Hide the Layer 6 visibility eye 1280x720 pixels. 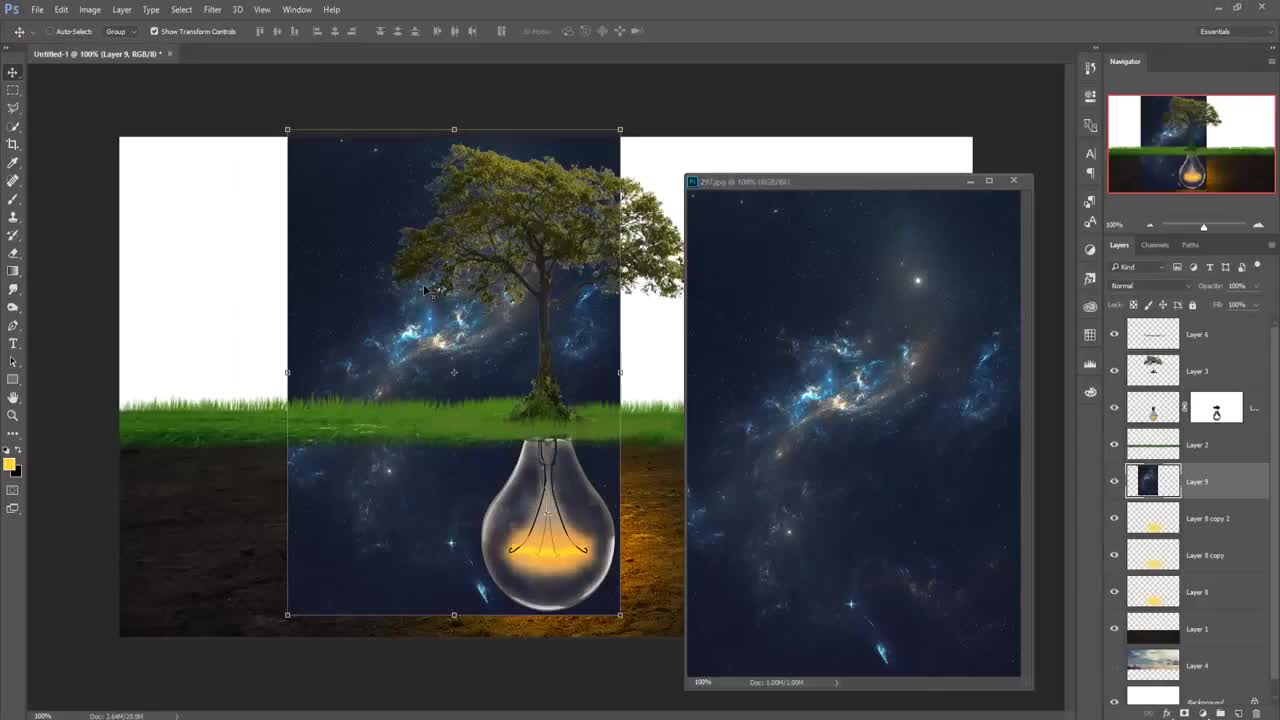click(x=1114, y=334)
